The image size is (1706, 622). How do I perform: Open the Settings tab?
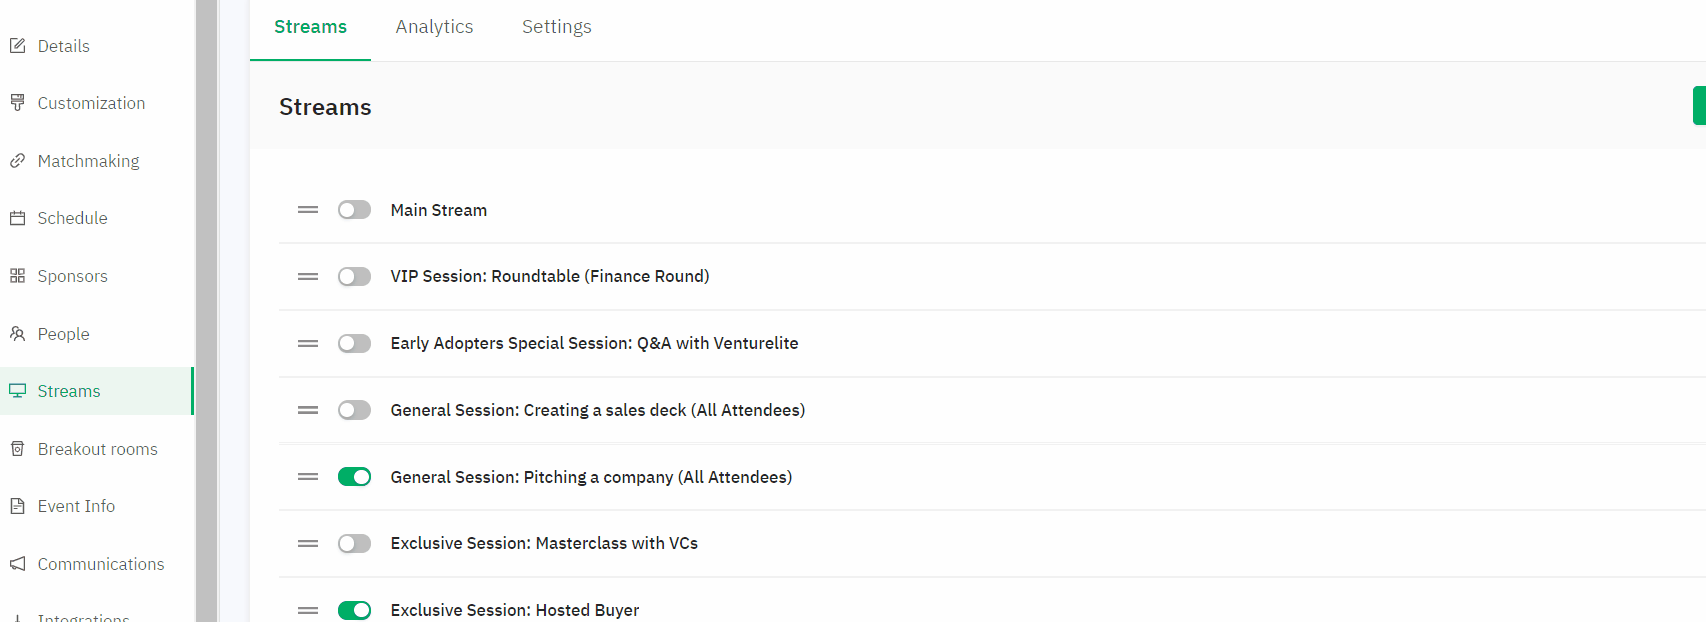[557, 27]
